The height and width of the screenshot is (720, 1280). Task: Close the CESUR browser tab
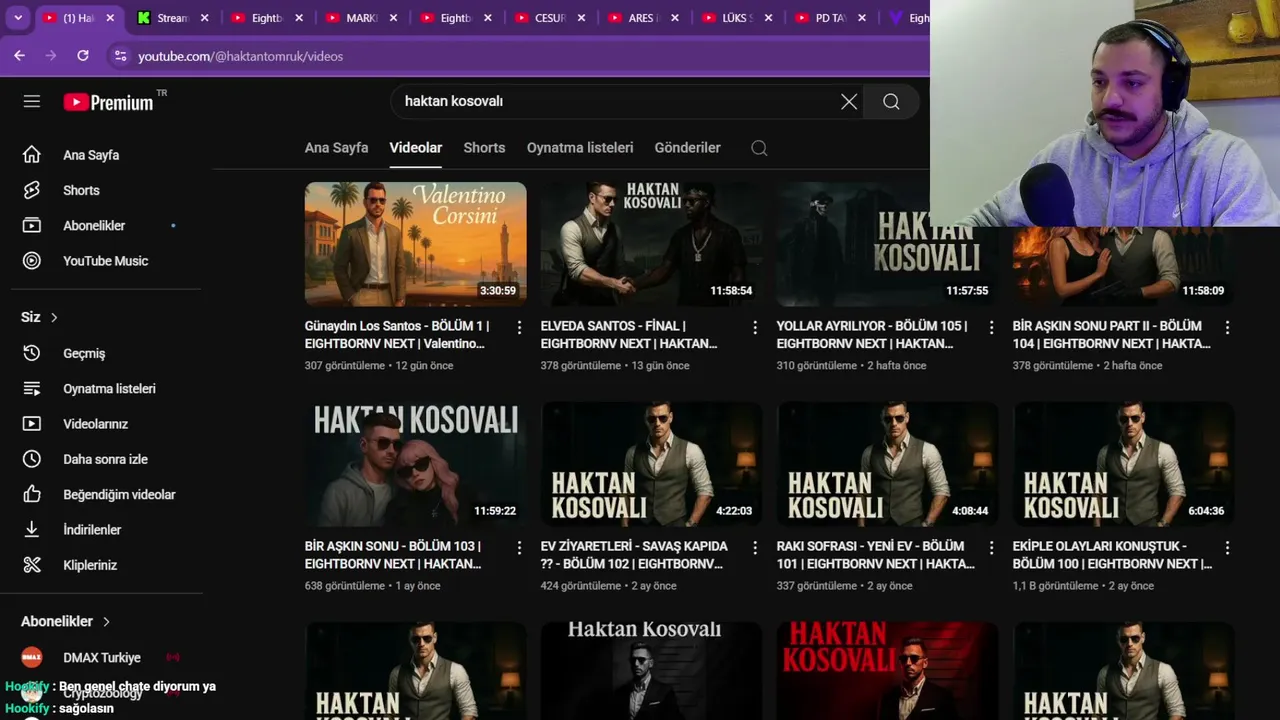pyautogui.click(x=582, y=18)
